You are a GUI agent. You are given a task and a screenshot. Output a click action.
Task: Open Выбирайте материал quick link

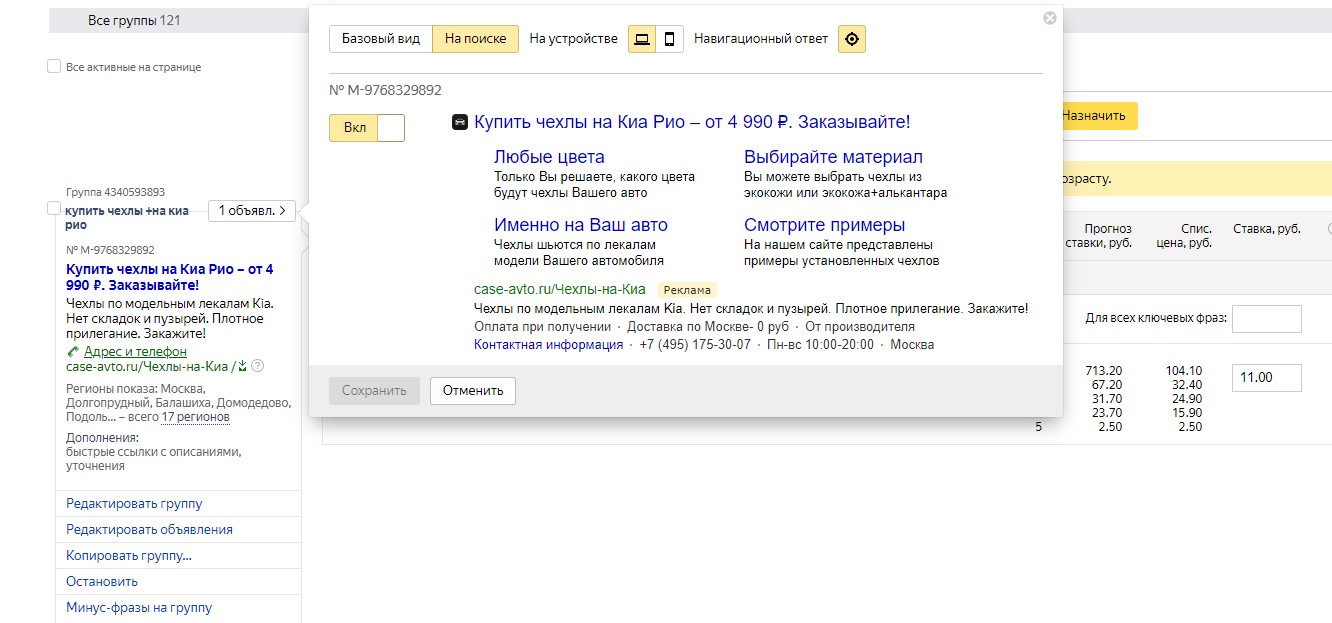[833, 157]
